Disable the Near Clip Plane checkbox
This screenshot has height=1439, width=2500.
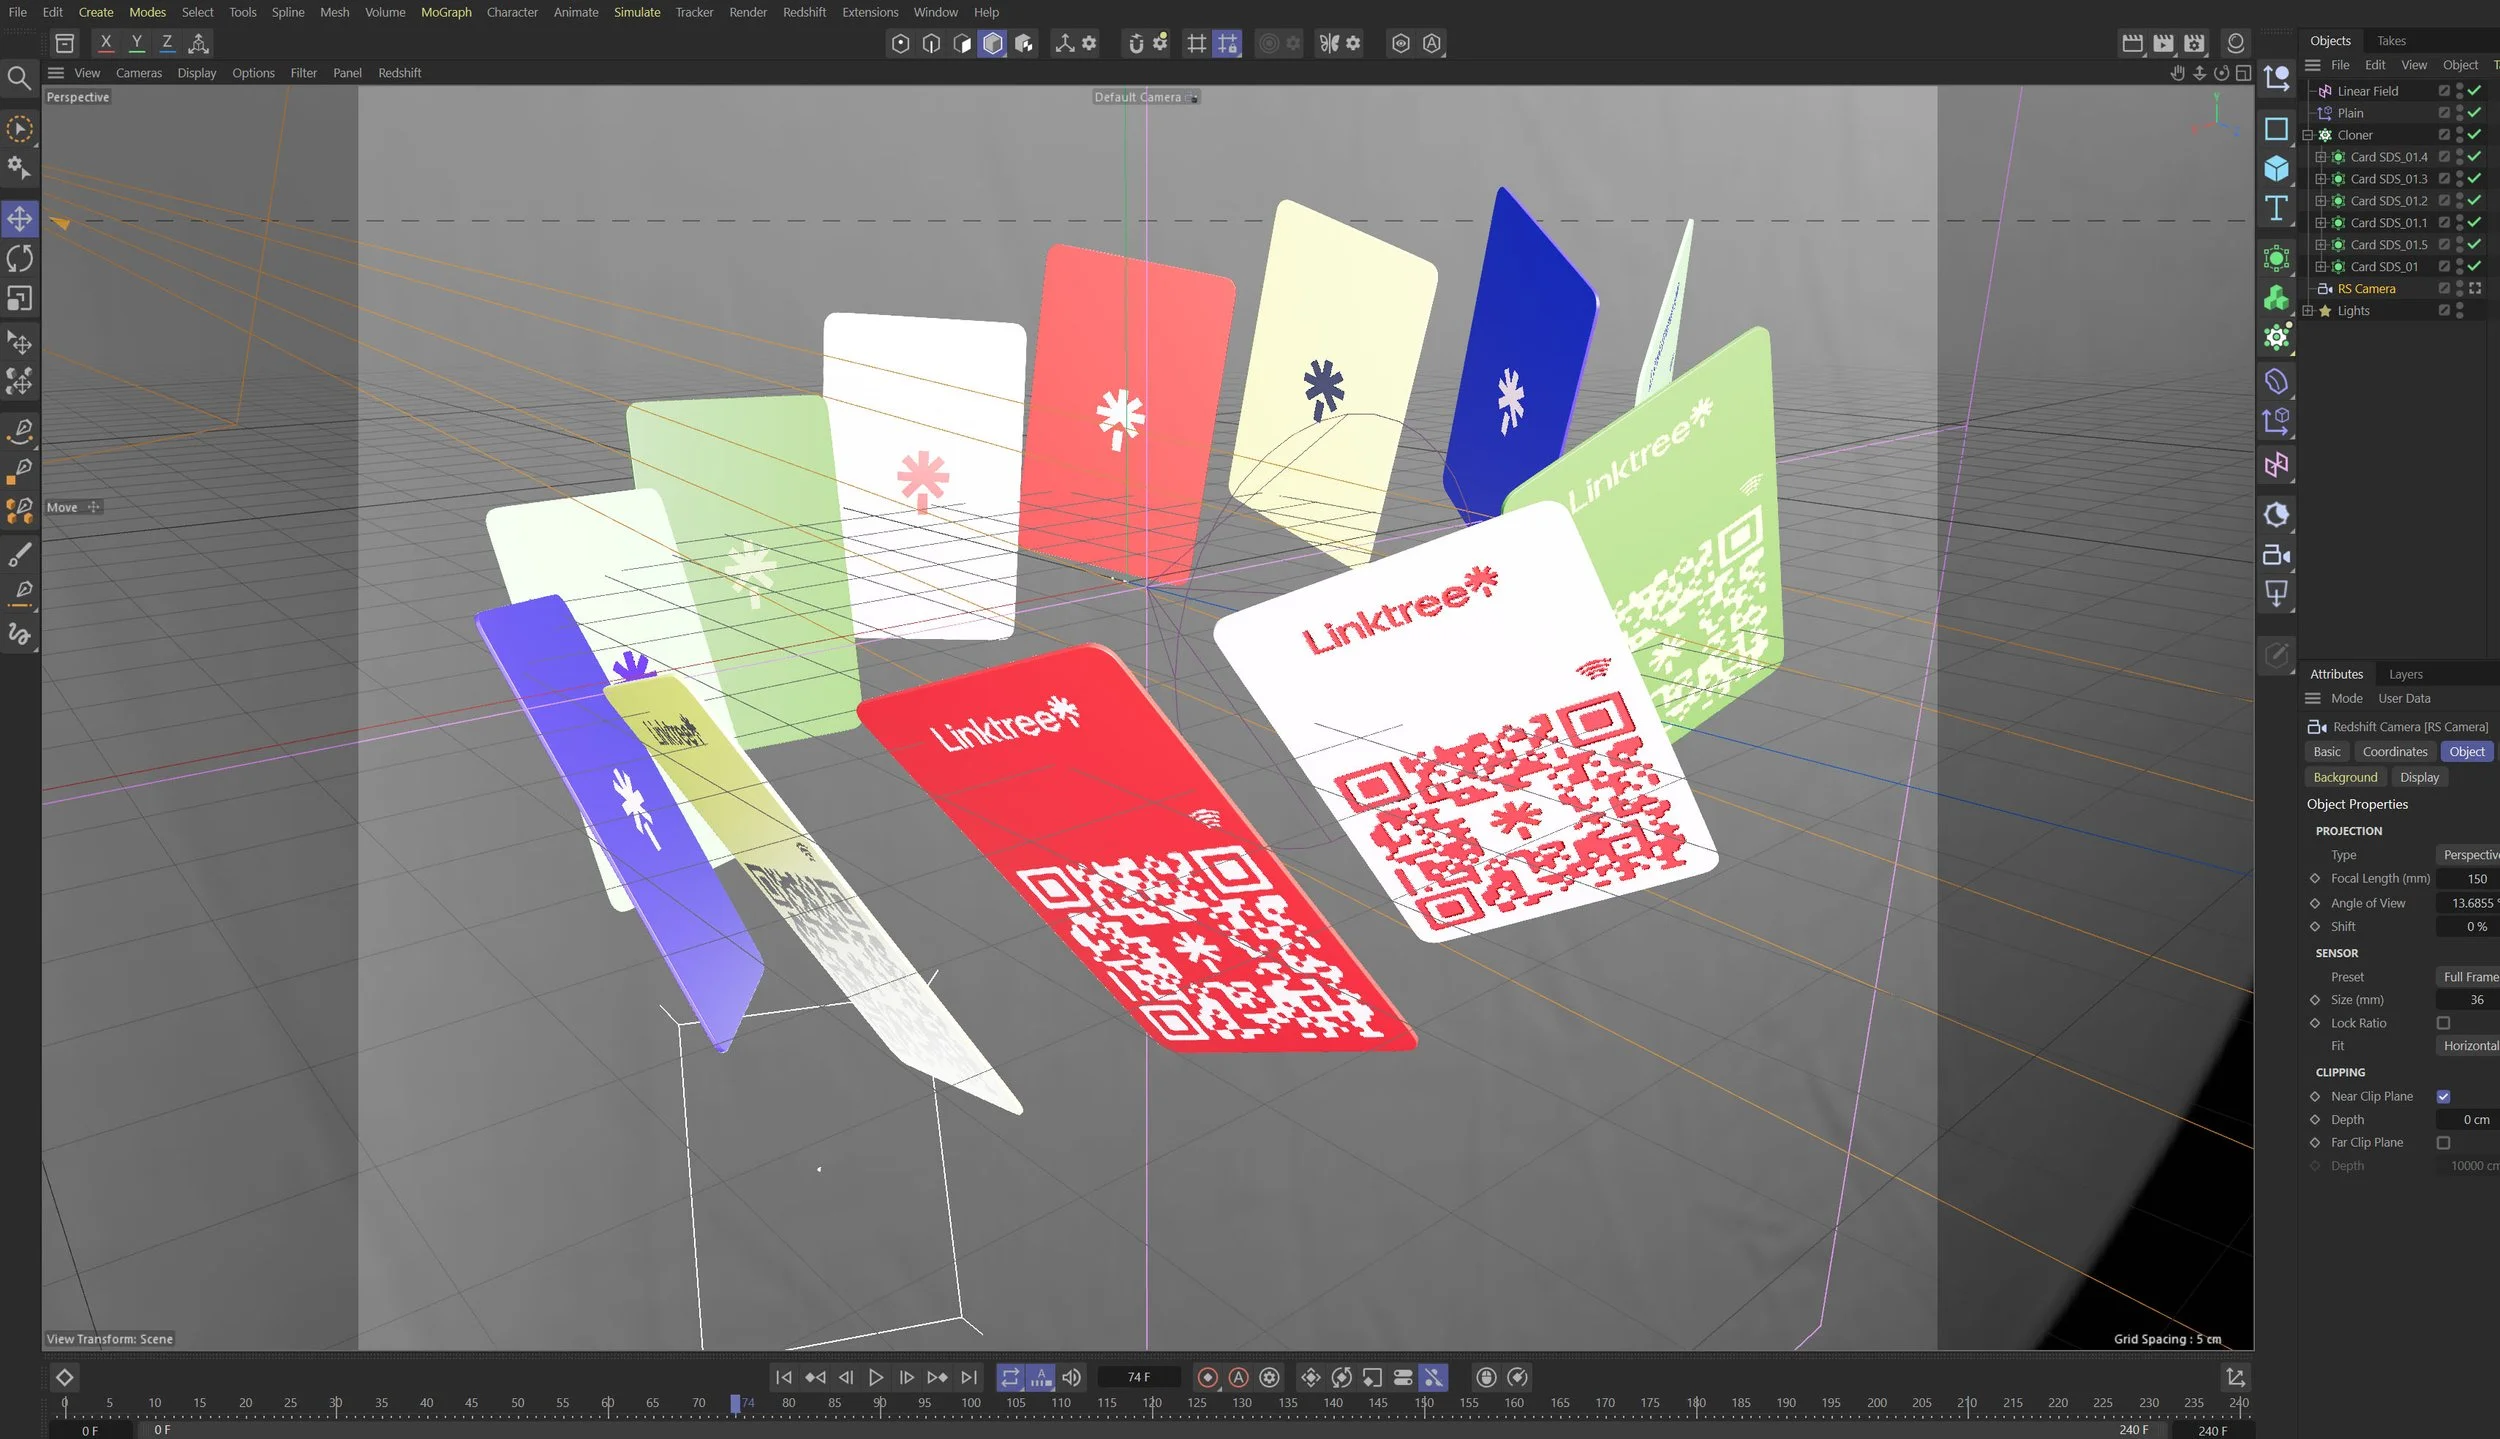[x=2443, y=1096]
